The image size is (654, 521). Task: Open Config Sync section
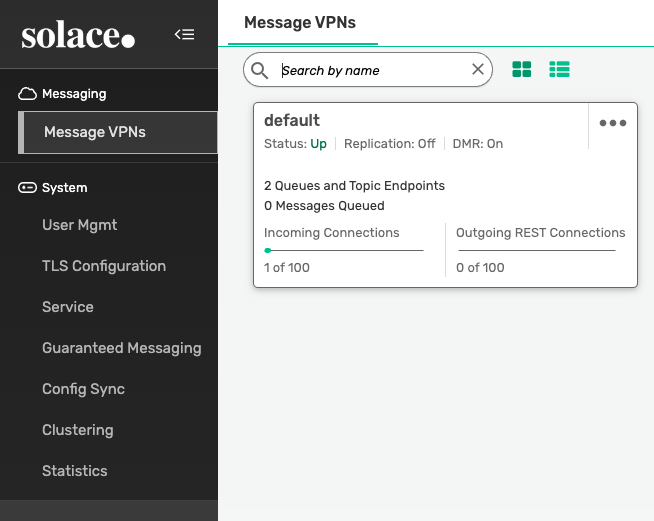[83, 389]
